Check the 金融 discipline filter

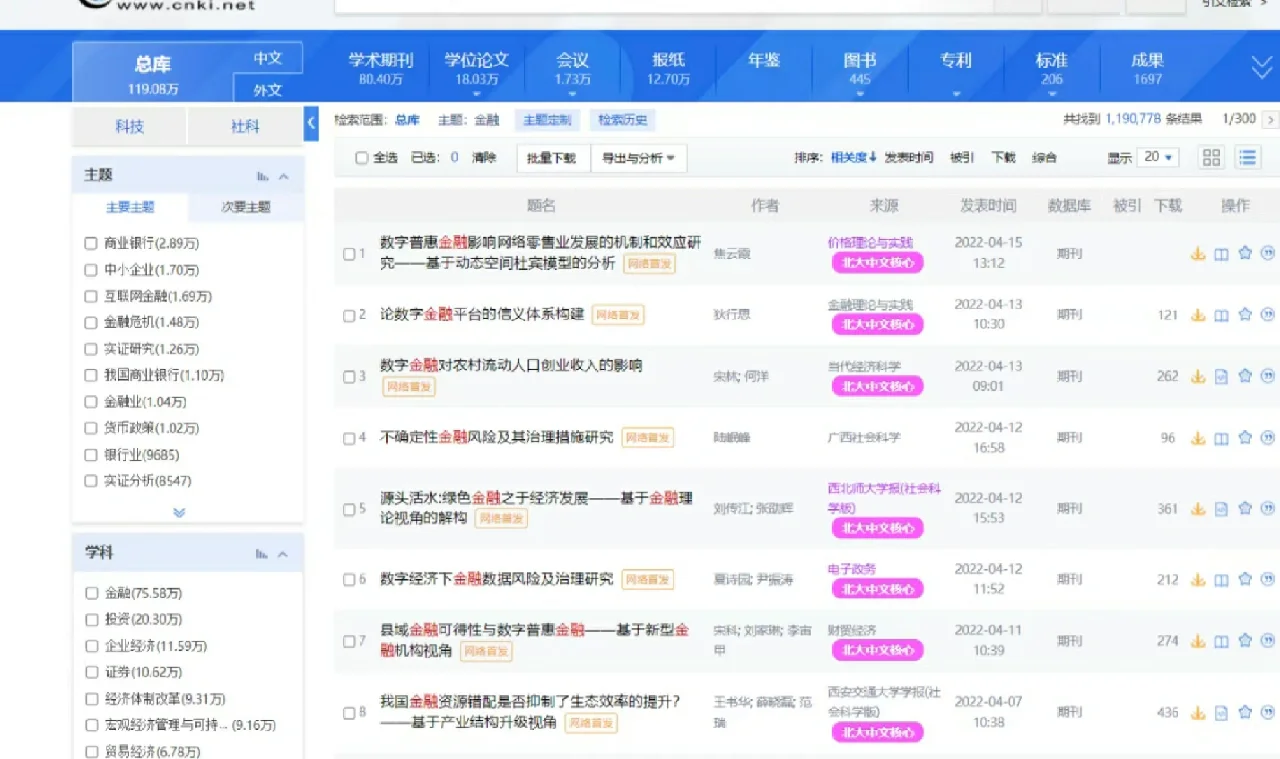click(92, 592)
